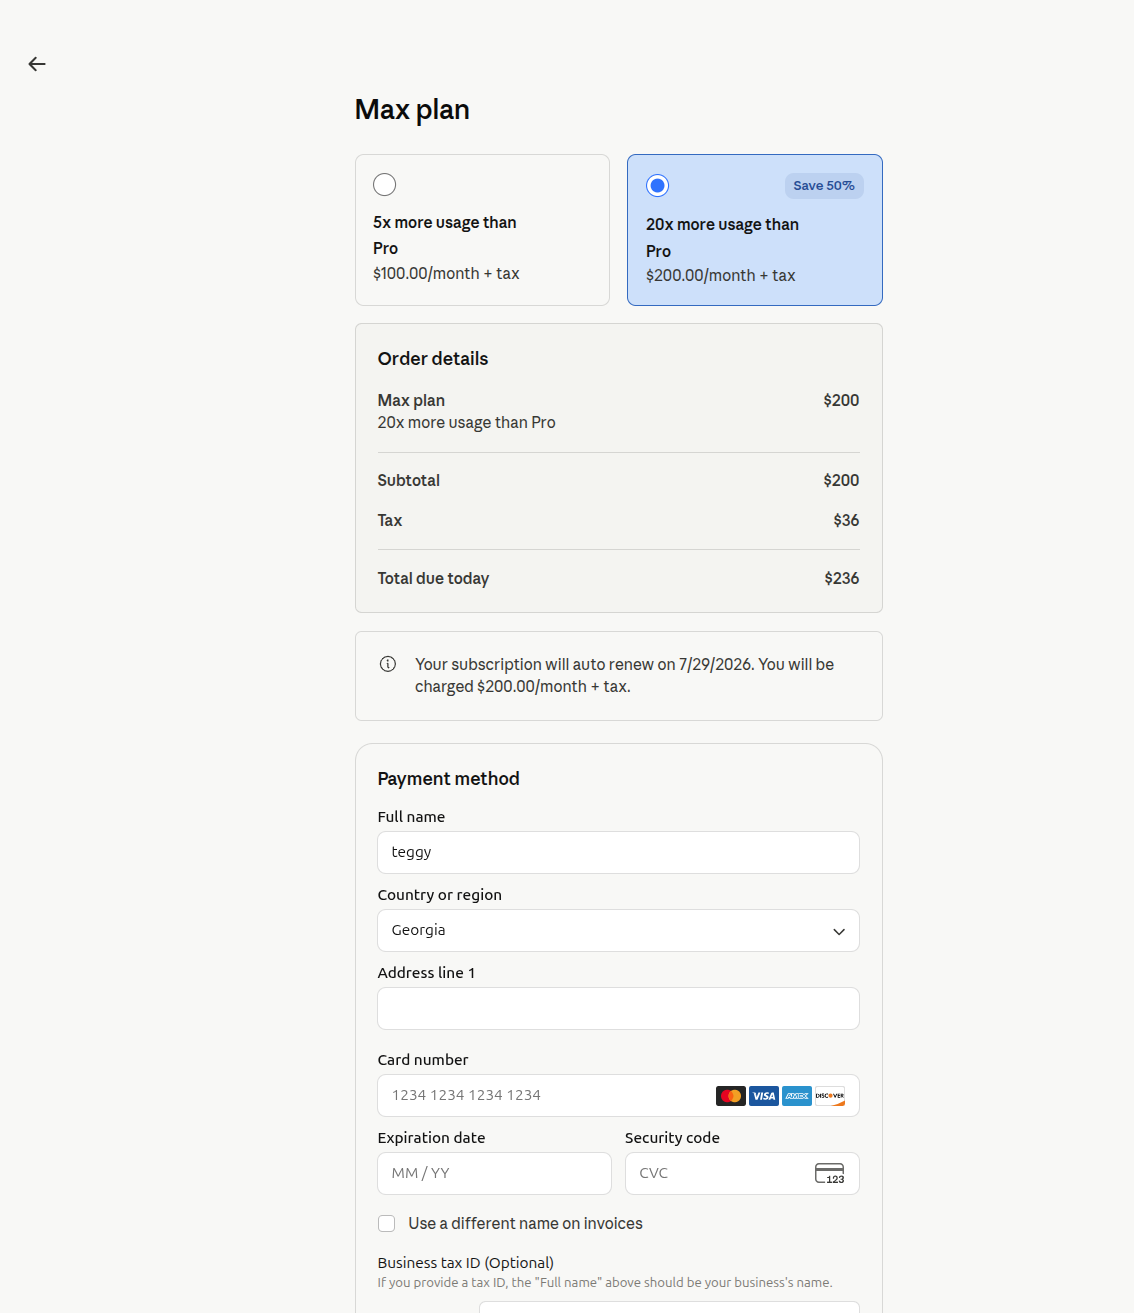
Task: Select the 20x more usage plan radio button
Action: coord(657,185)
